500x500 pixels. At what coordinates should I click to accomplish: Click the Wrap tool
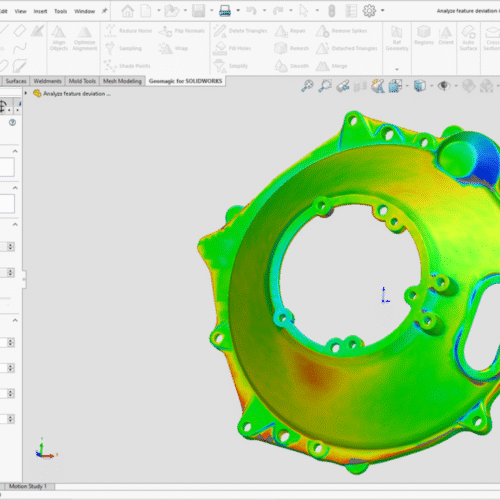[x=173, y=48]
